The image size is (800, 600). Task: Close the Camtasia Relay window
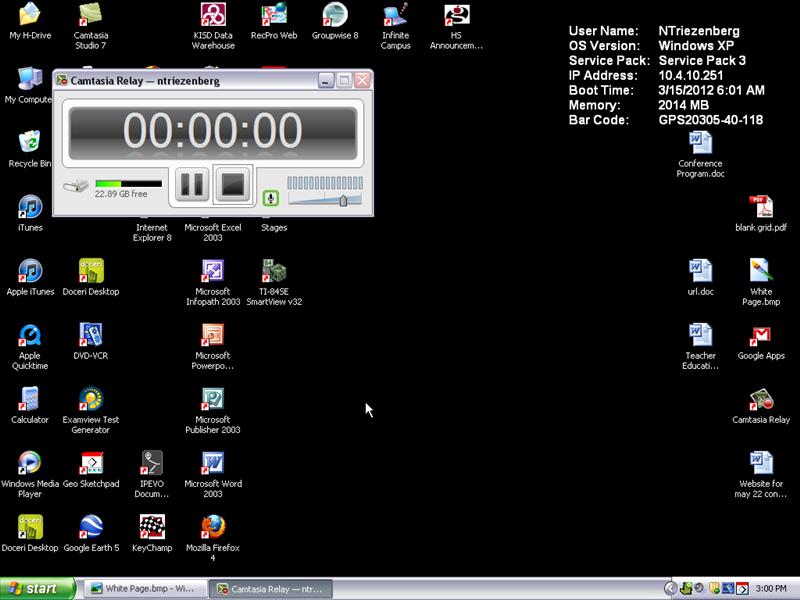tap(362, 80)
